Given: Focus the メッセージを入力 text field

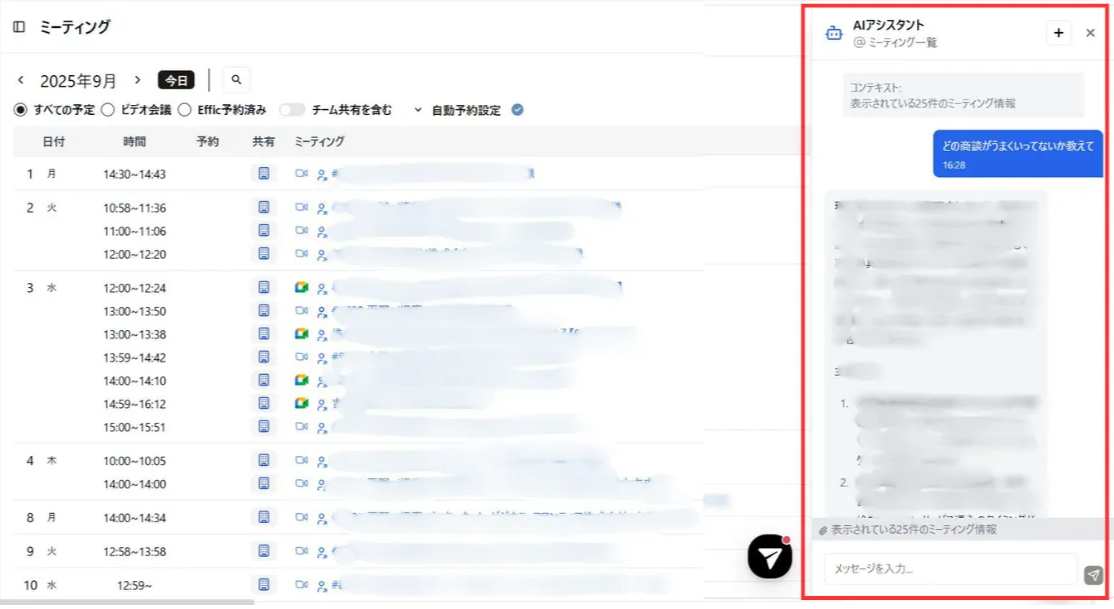Looking at the screenshot, I should (x=950, y=568).
